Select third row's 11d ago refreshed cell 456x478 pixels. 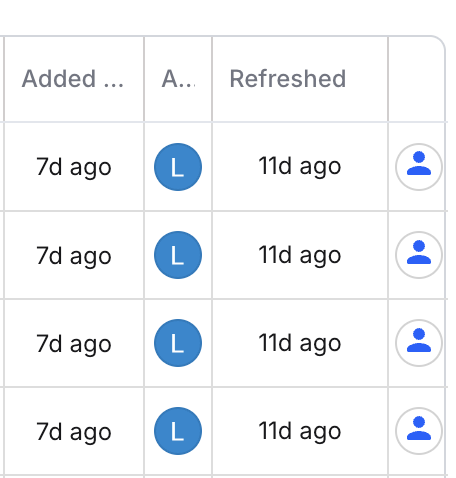300,343
